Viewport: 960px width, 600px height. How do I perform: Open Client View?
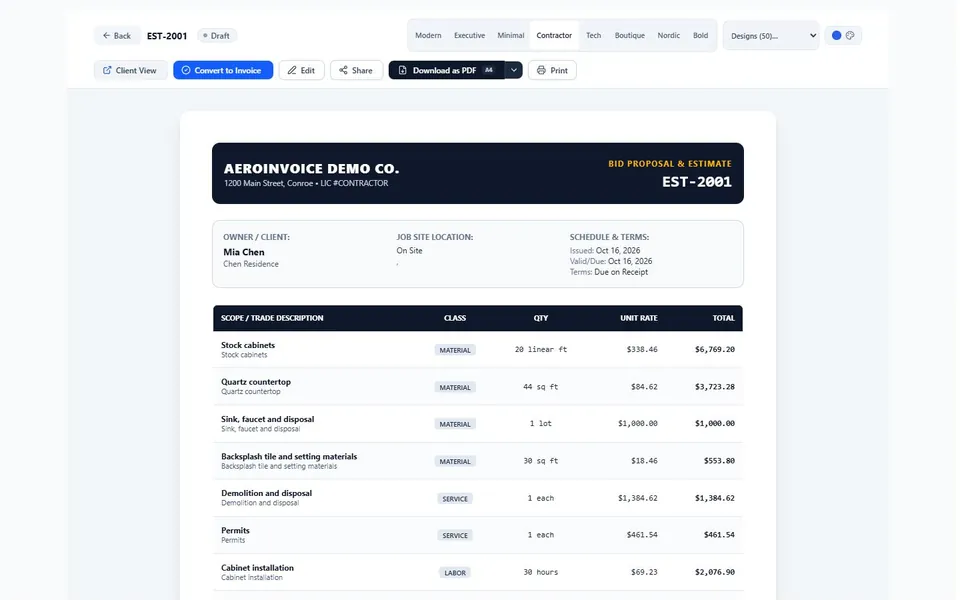(130, 70)
